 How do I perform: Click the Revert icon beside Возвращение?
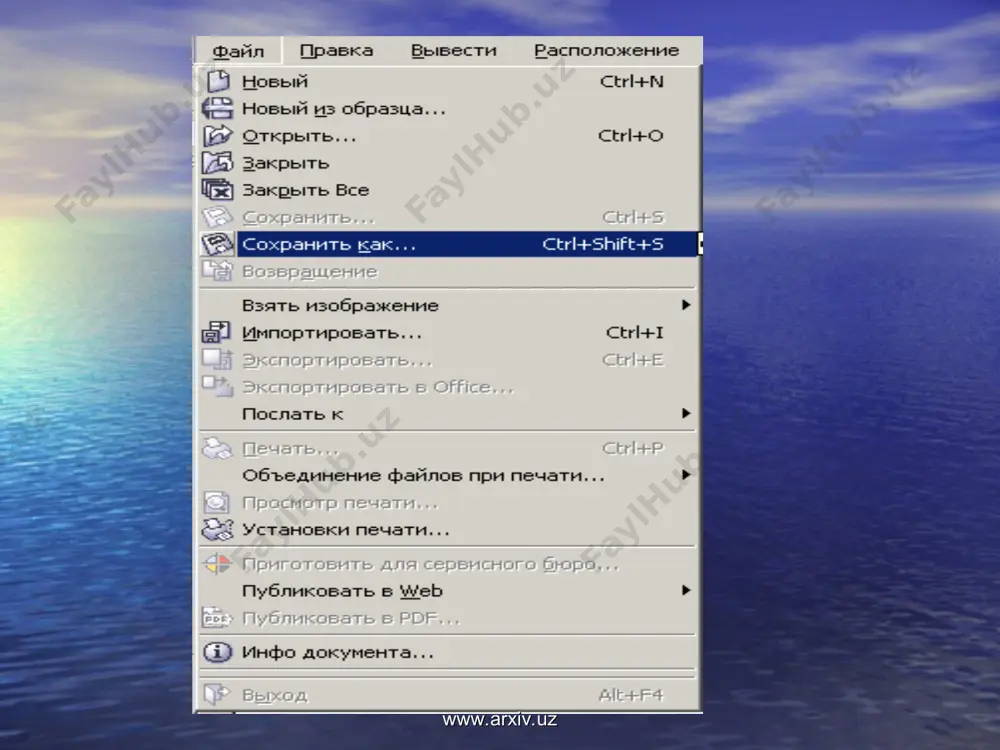pos(217,271)
